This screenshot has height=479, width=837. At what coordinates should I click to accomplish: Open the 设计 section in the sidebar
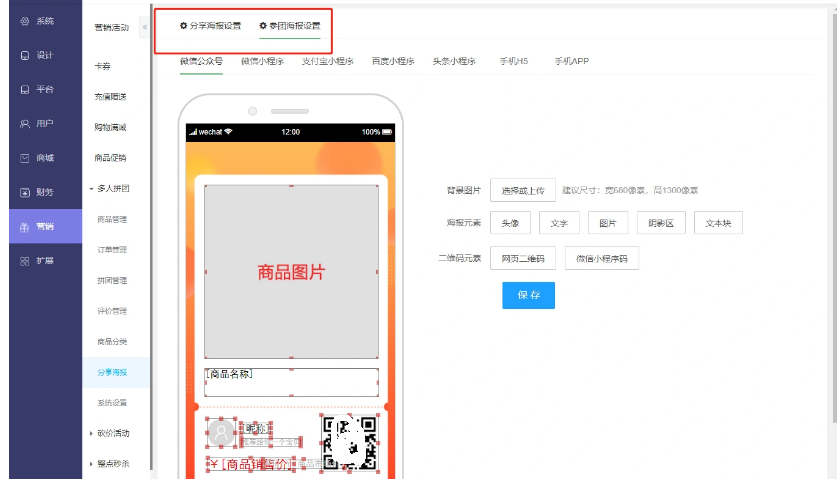pyautogui.click(x=38, y=55)
